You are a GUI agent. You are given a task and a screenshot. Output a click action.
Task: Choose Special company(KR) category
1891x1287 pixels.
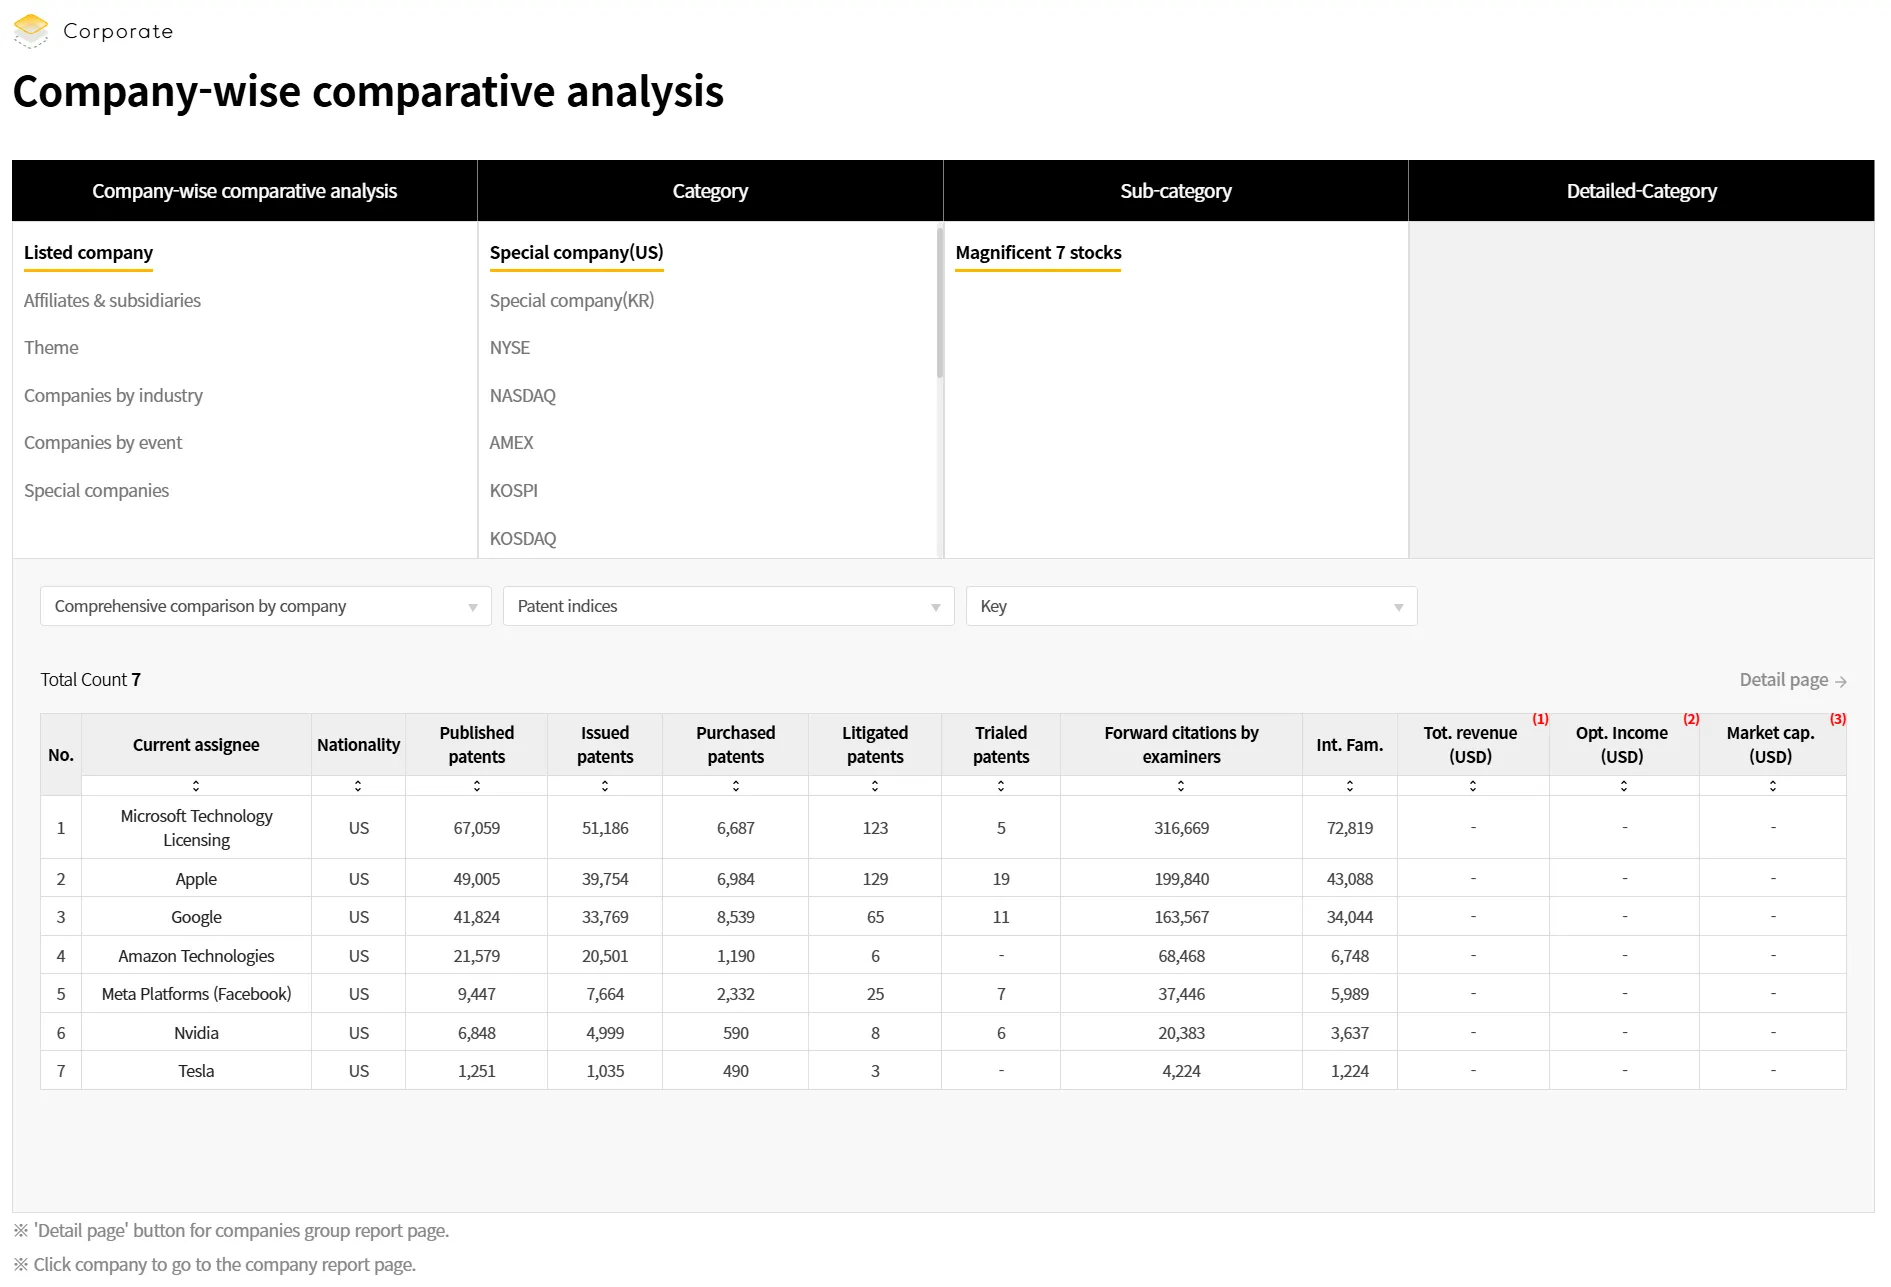[x=572, y=301]
